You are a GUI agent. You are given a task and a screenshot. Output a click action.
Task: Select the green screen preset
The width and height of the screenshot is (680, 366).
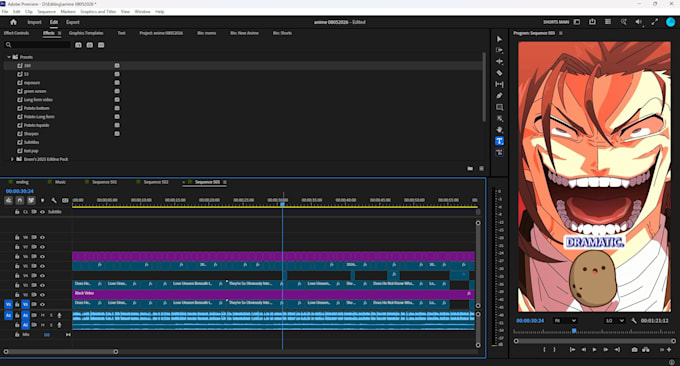point(35,91)
